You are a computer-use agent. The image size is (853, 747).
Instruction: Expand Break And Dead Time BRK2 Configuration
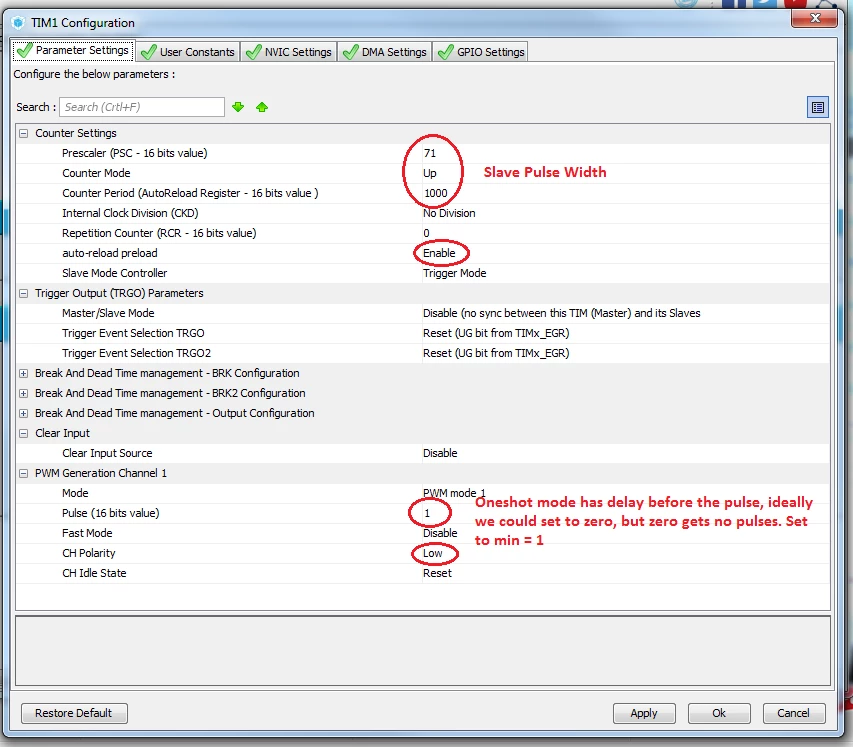[x=23, y=393]
